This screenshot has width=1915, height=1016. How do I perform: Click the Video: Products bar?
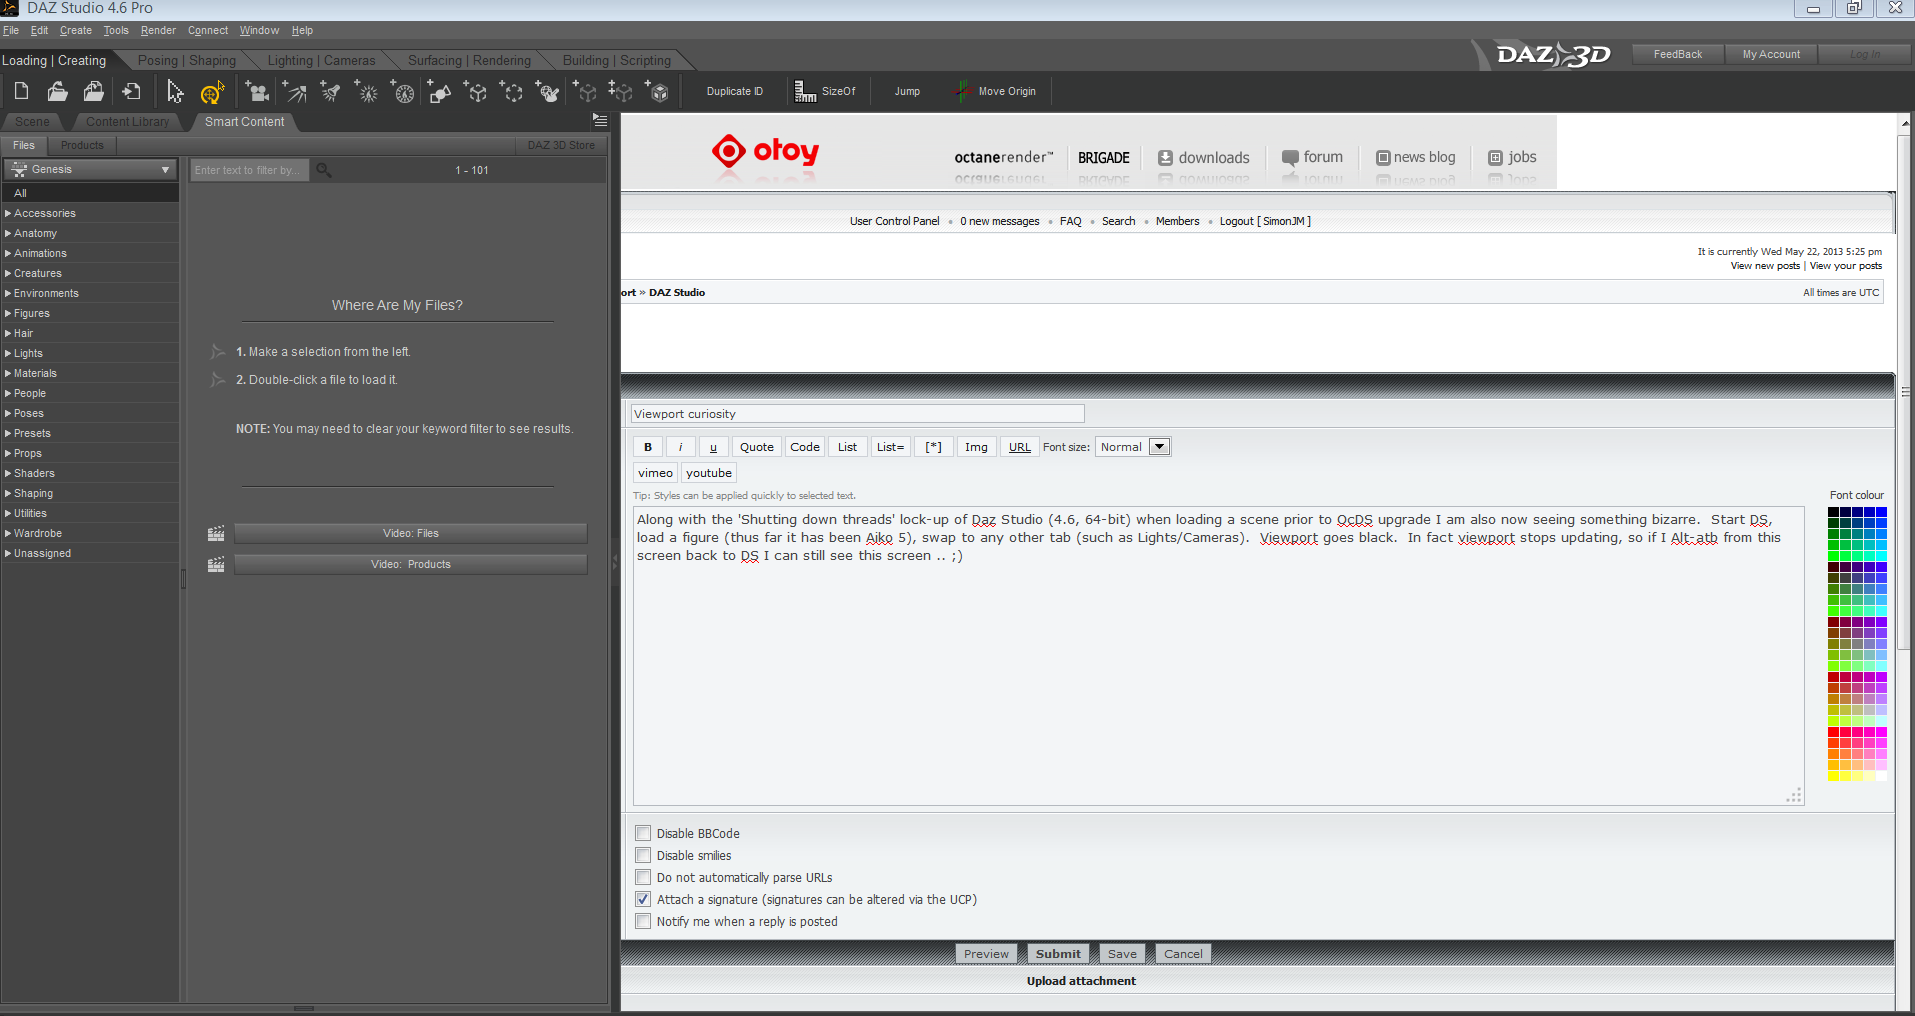411,565
